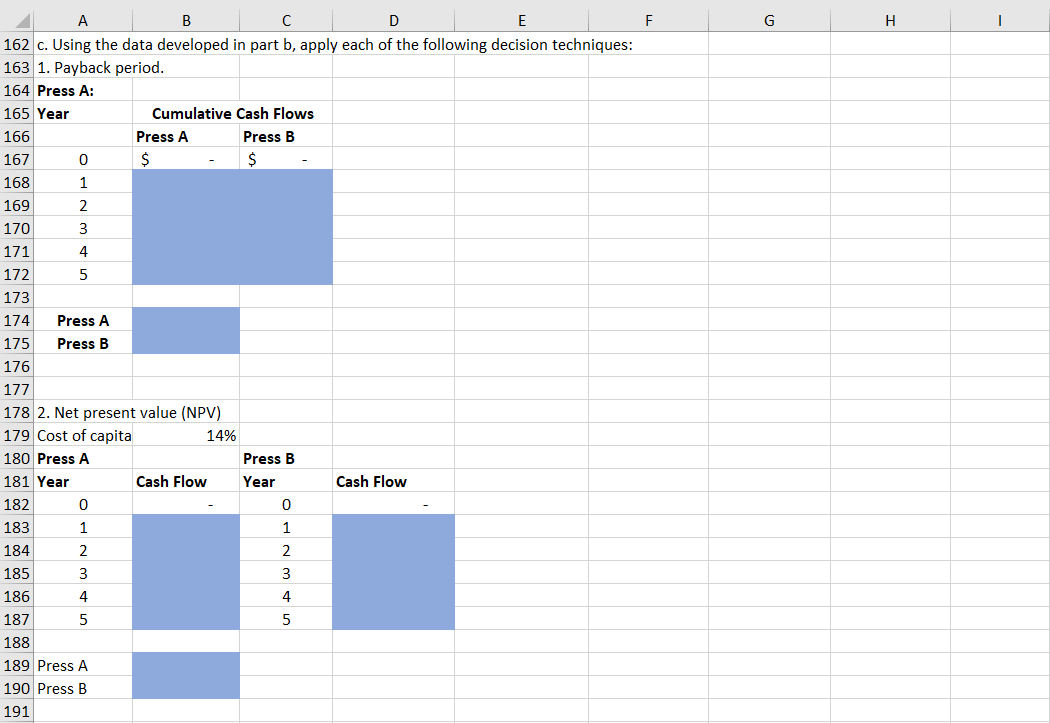Select 'Press A' heading in row 180
Image resolution: width=1050 pixels, height=723 pixels.
click(x=83, y=459)
